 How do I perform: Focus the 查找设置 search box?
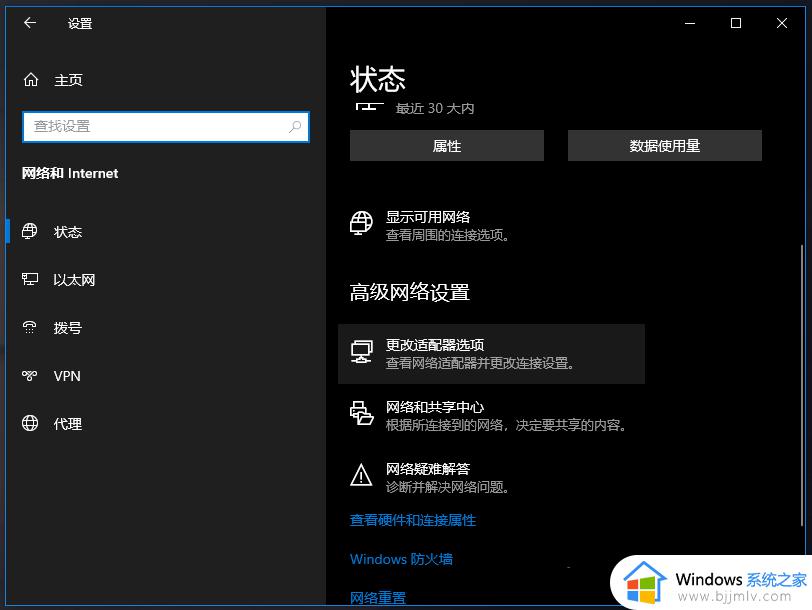(x=155, y=127)
